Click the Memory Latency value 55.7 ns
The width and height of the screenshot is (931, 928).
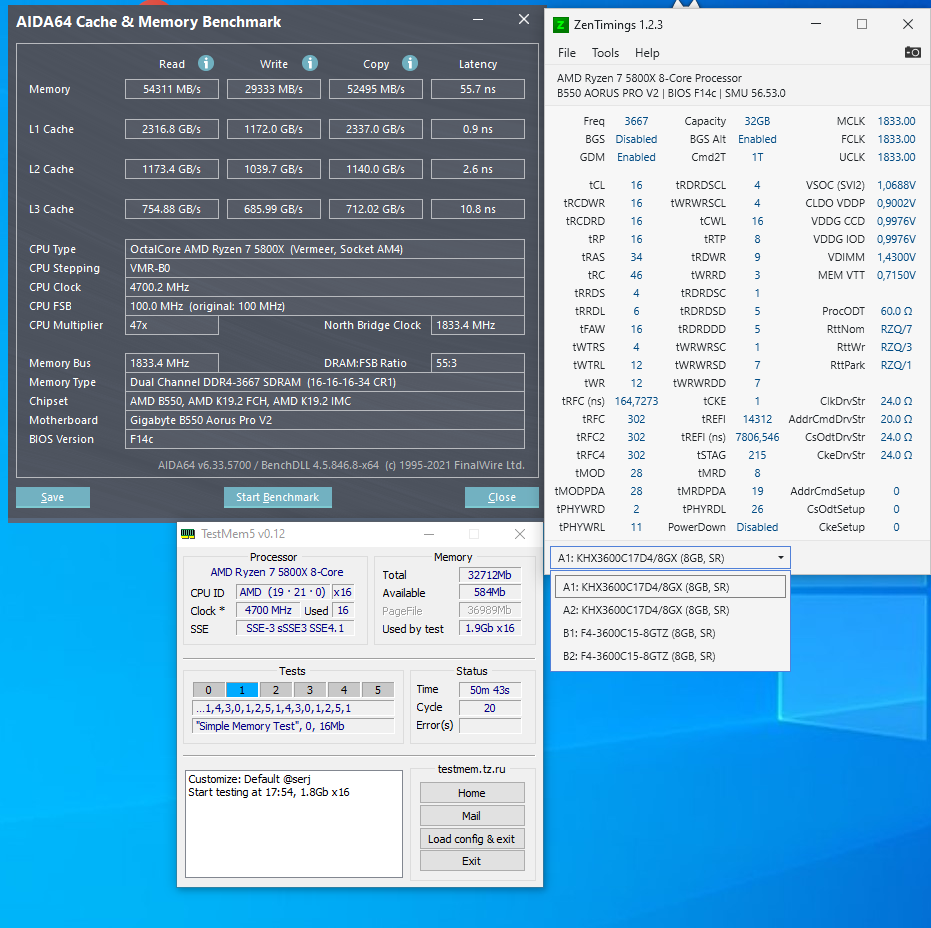[478, 89]
